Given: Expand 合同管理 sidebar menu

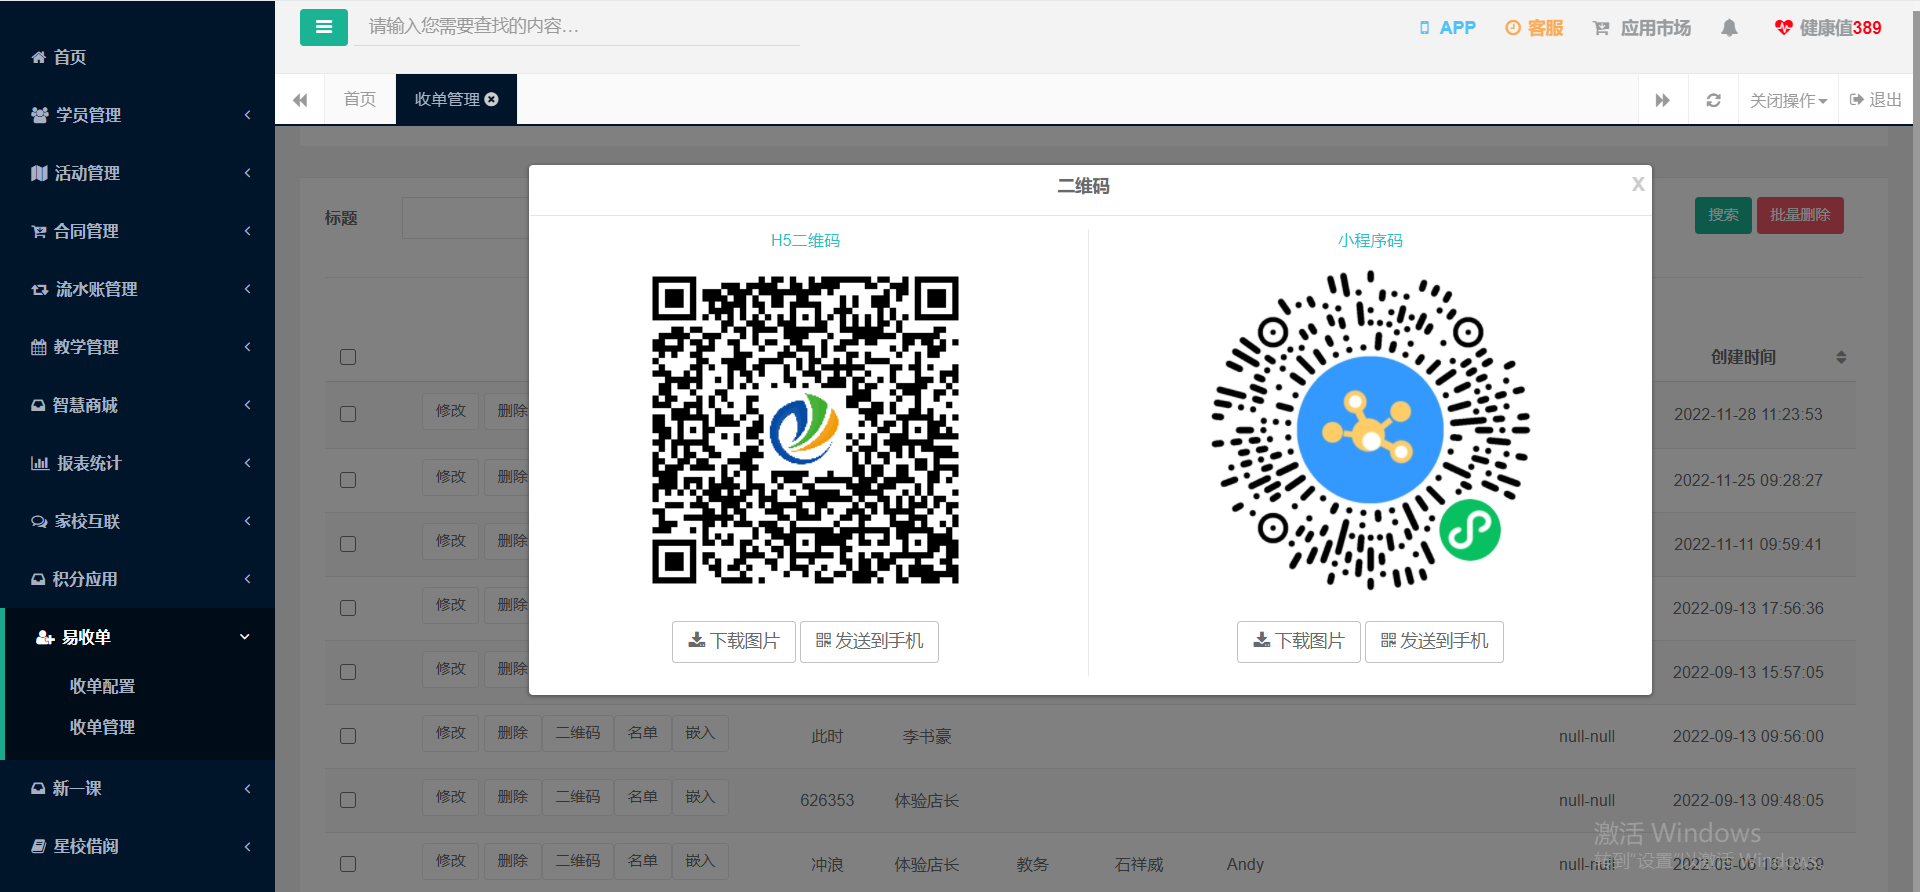Looking at the screenshot, I should coord(138,231).
